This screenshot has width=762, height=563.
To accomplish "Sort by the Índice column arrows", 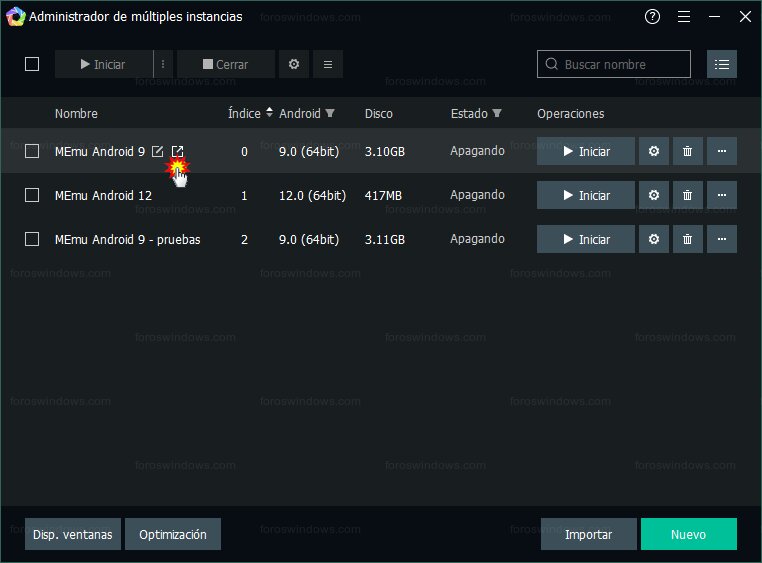I will click(269, 113).
